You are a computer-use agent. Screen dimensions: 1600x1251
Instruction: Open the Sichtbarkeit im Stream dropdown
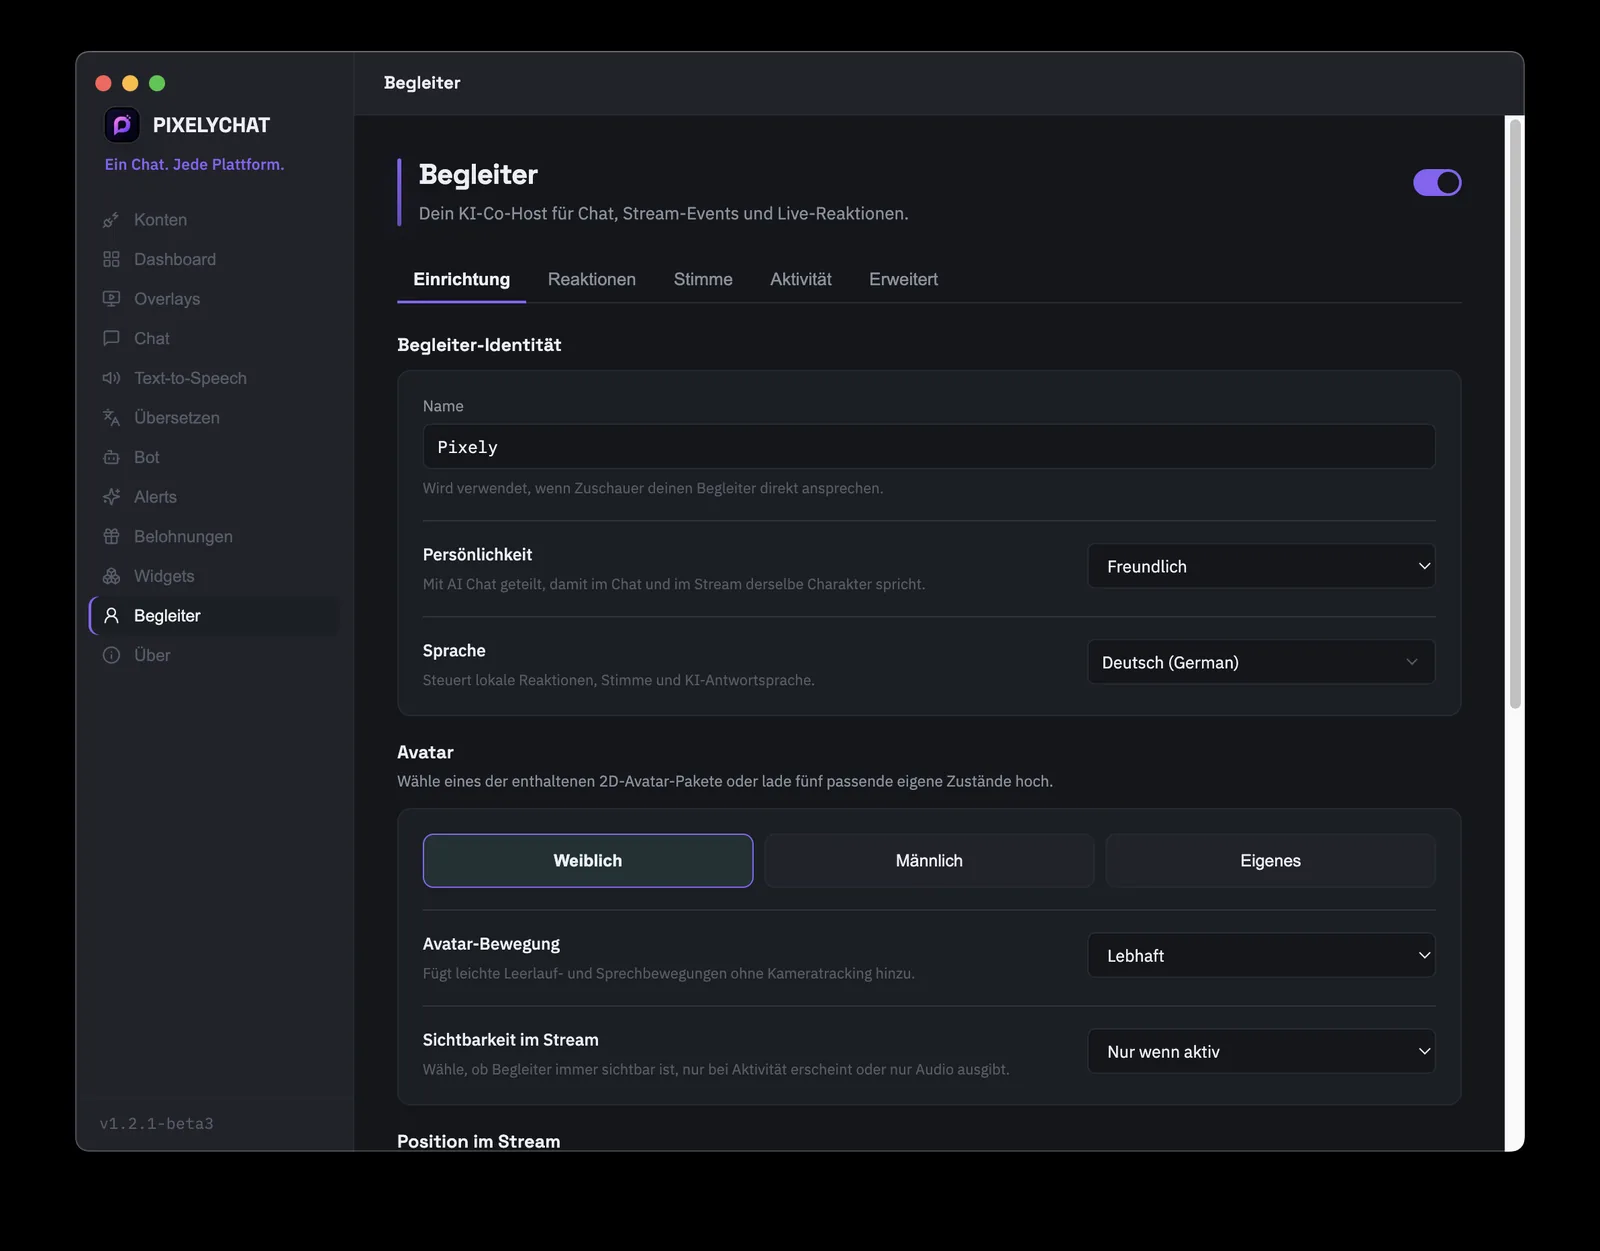[1261, 1051]
